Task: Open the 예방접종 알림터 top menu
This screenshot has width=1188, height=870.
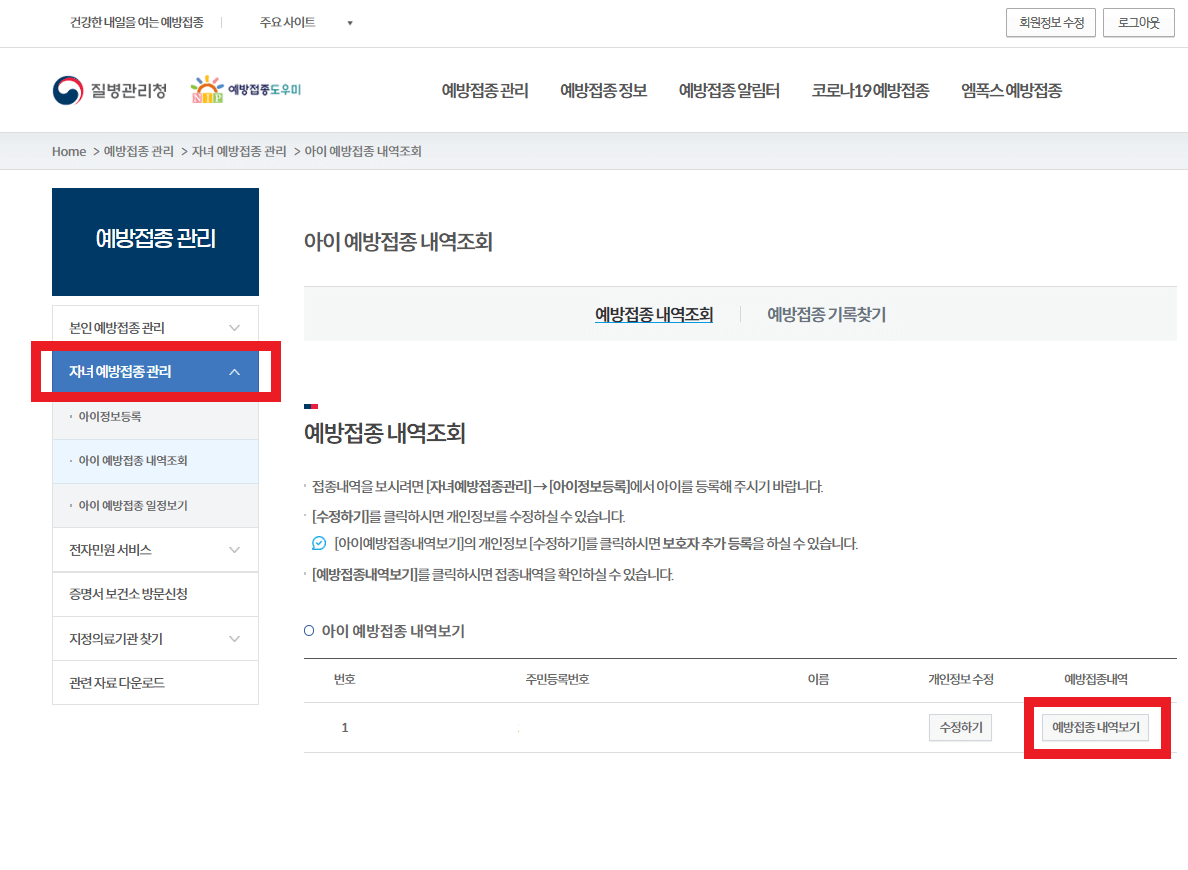Action: pos(729,90)
